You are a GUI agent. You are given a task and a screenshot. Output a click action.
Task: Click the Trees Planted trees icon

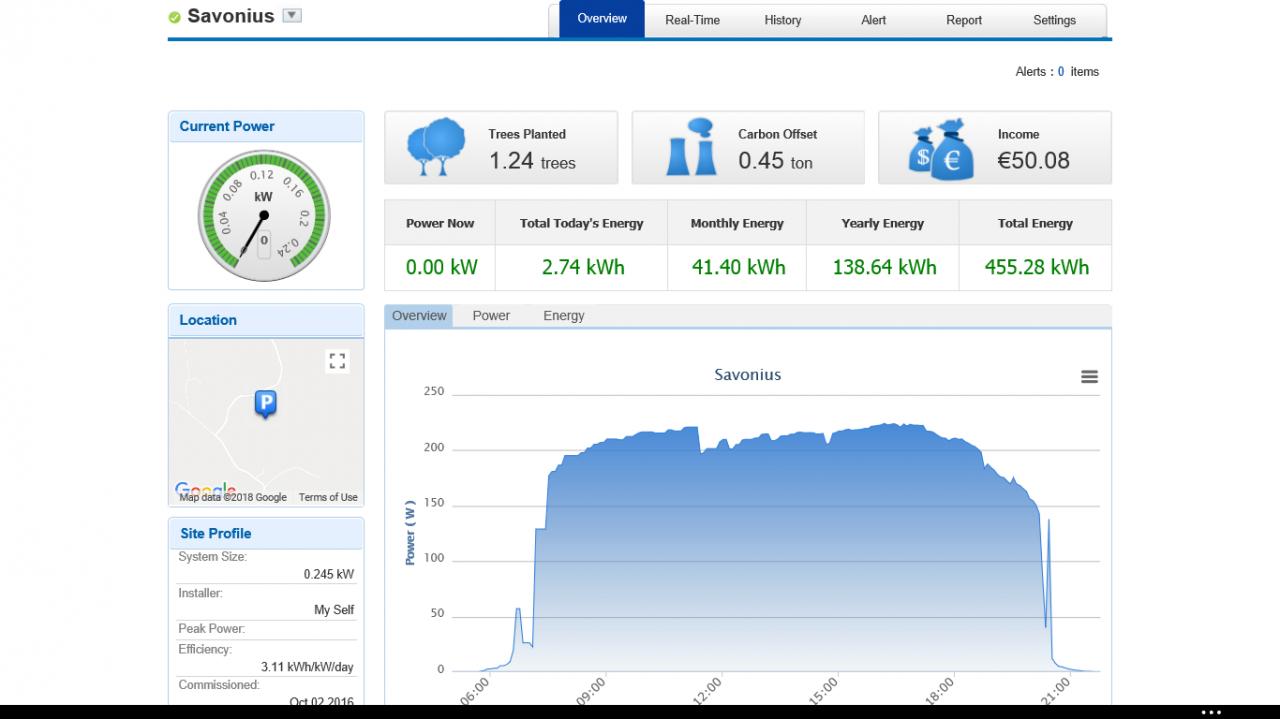[436, 147]
